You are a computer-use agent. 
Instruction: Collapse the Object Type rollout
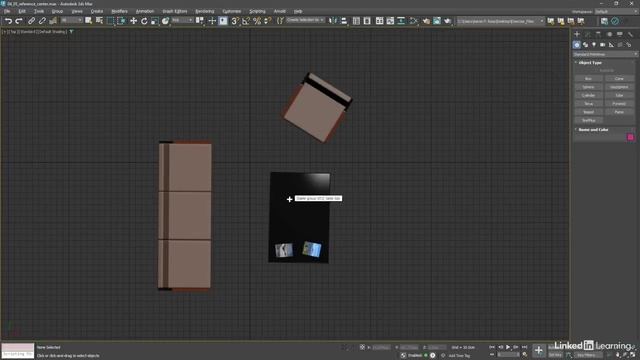pyautogui.click(x=590, y=62)
